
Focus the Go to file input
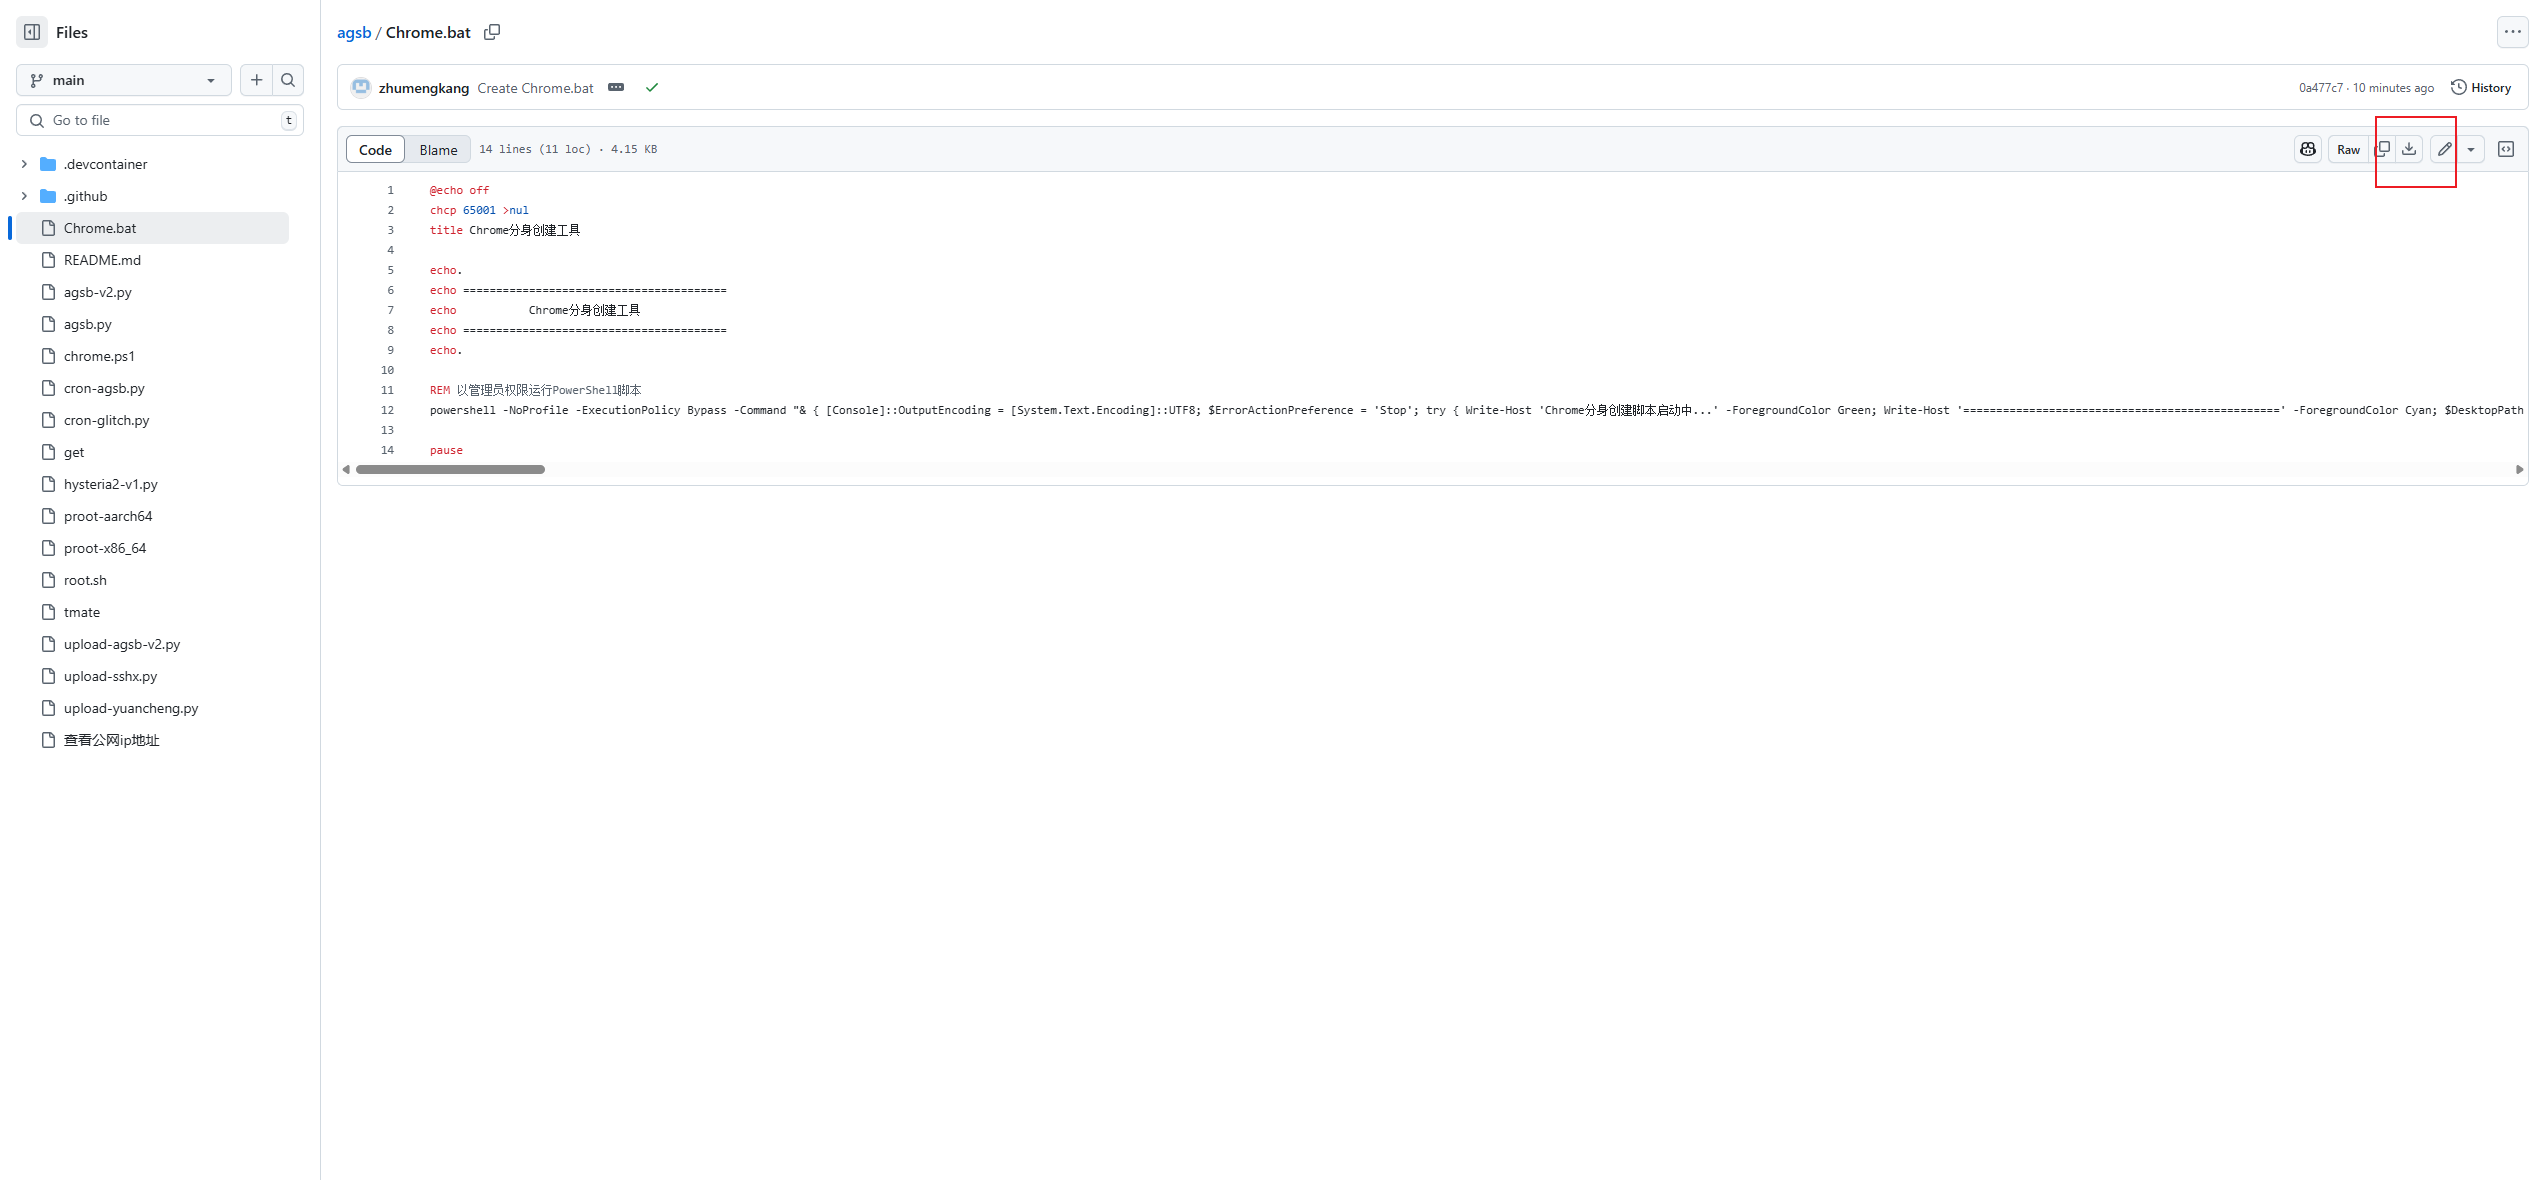[160, 120]
